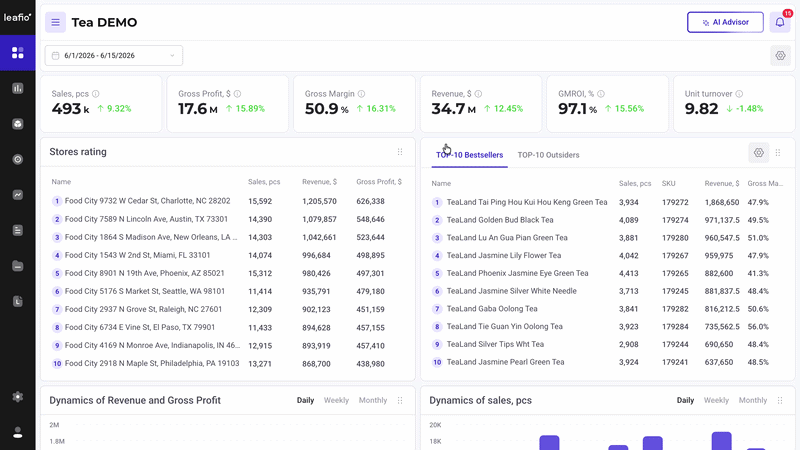Open the trend line sidebar icon
The width and height of the screenshot is (800, 450).
click(17, 195)
